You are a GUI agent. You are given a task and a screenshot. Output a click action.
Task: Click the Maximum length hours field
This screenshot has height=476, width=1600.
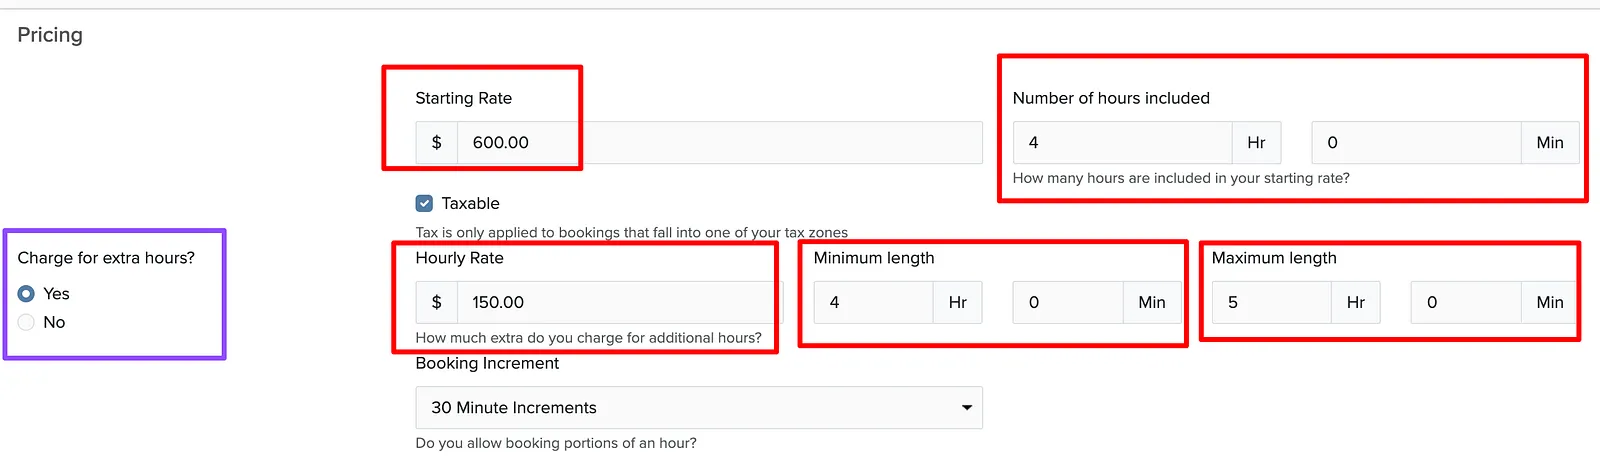(x=1271, y=302)
